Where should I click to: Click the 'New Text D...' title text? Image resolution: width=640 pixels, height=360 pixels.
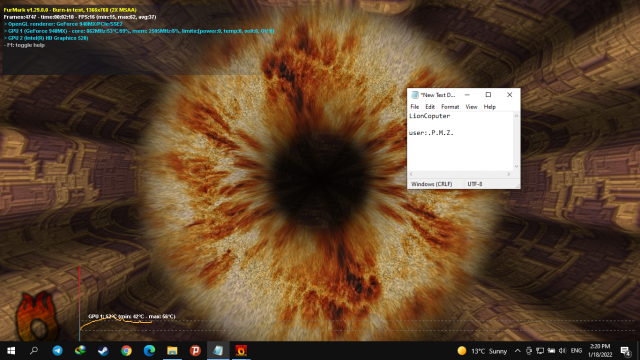click(x=438, y=95)
